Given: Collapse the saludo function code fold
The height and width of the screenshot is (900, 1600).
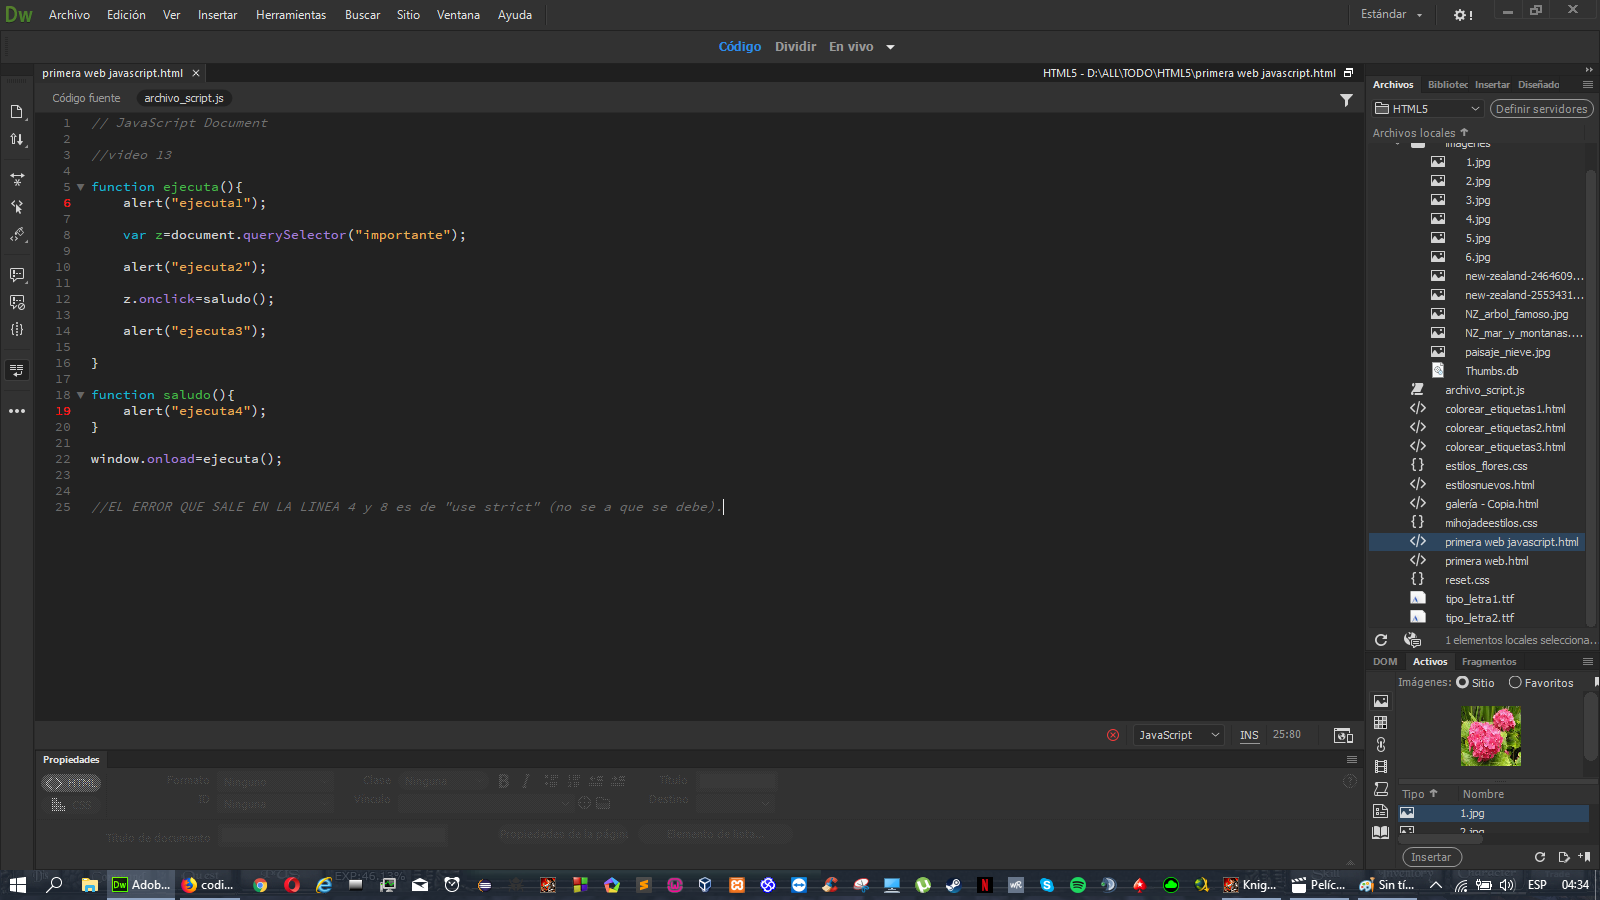Looking at the screenshot, I should click(81, 395).
